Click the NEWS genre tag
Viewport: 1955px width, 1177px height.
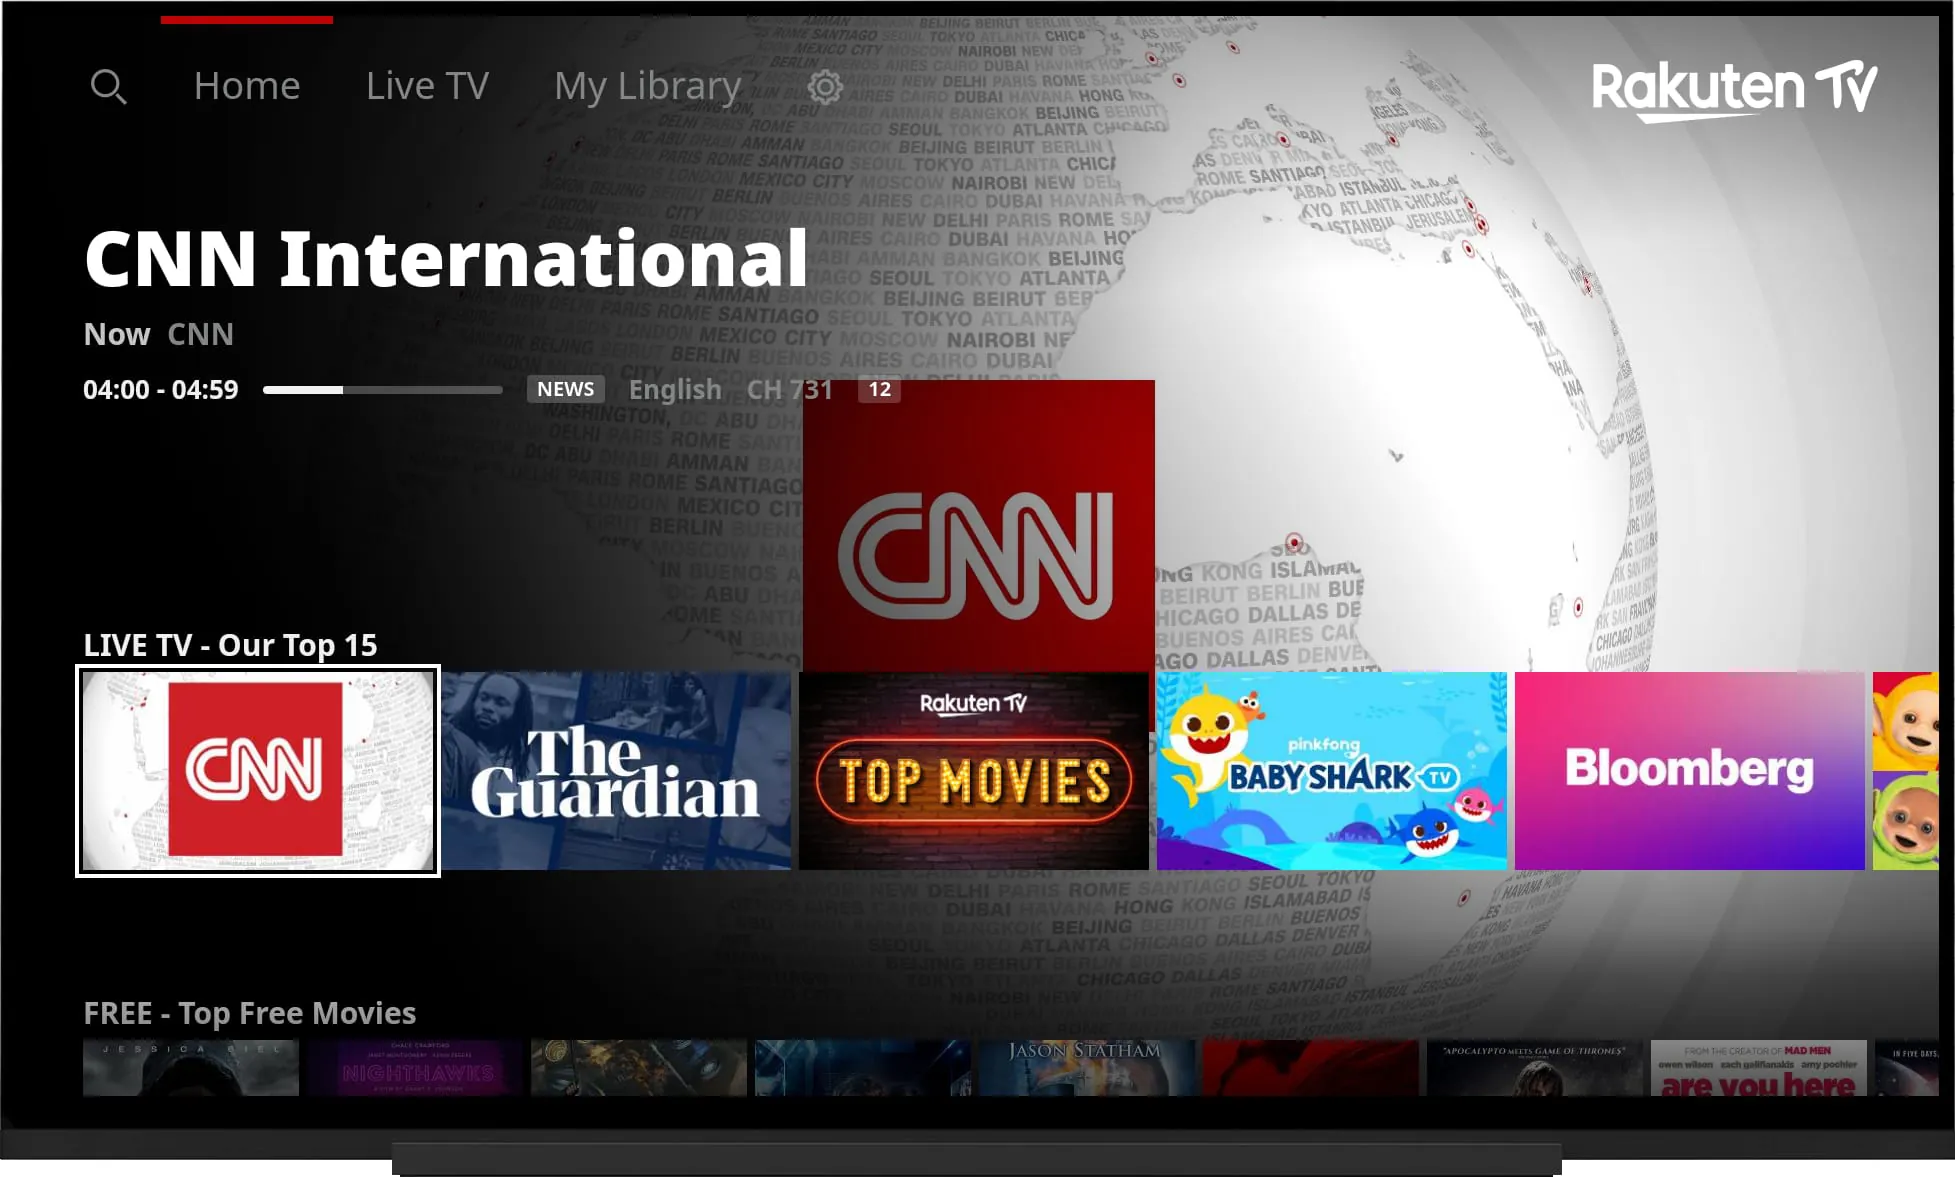pos(564,389)
